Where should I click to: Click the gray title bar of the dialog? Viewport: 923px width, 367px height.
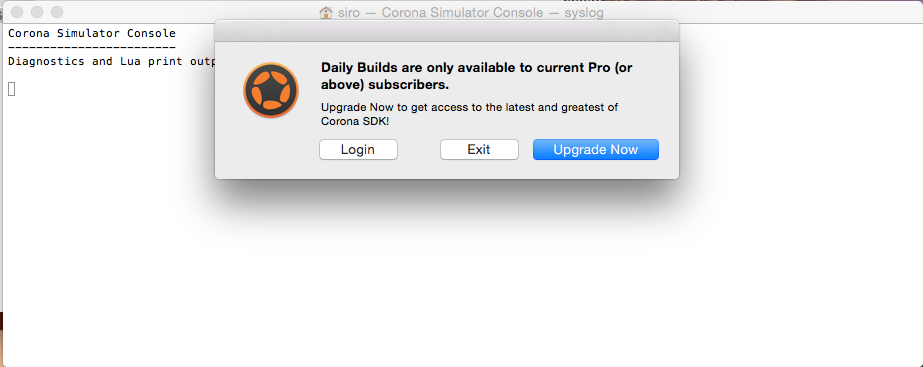pyautogui.click(x=447, y=31)
